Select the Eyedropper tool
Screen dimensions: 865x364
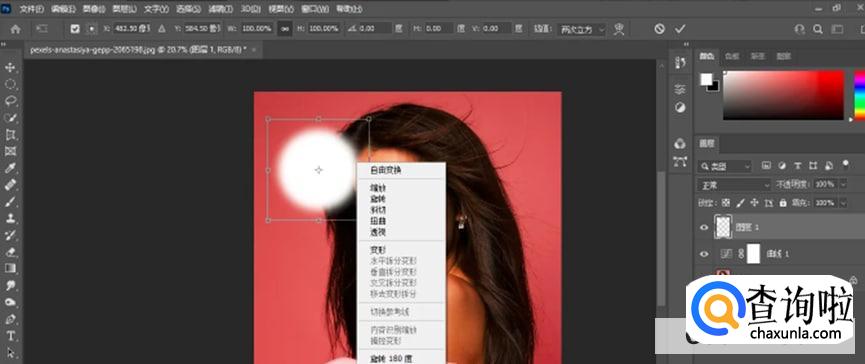click(10, 168)
